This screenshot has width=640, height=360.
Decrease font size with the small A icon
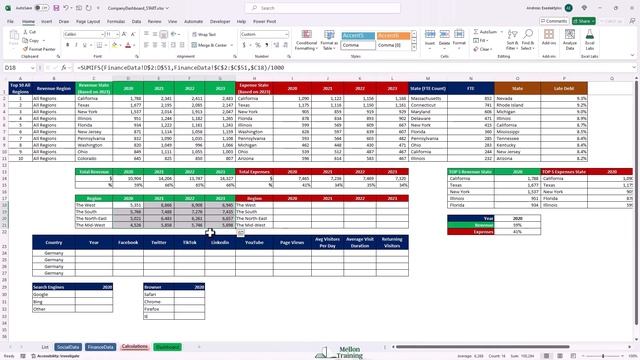pos(133,34)
